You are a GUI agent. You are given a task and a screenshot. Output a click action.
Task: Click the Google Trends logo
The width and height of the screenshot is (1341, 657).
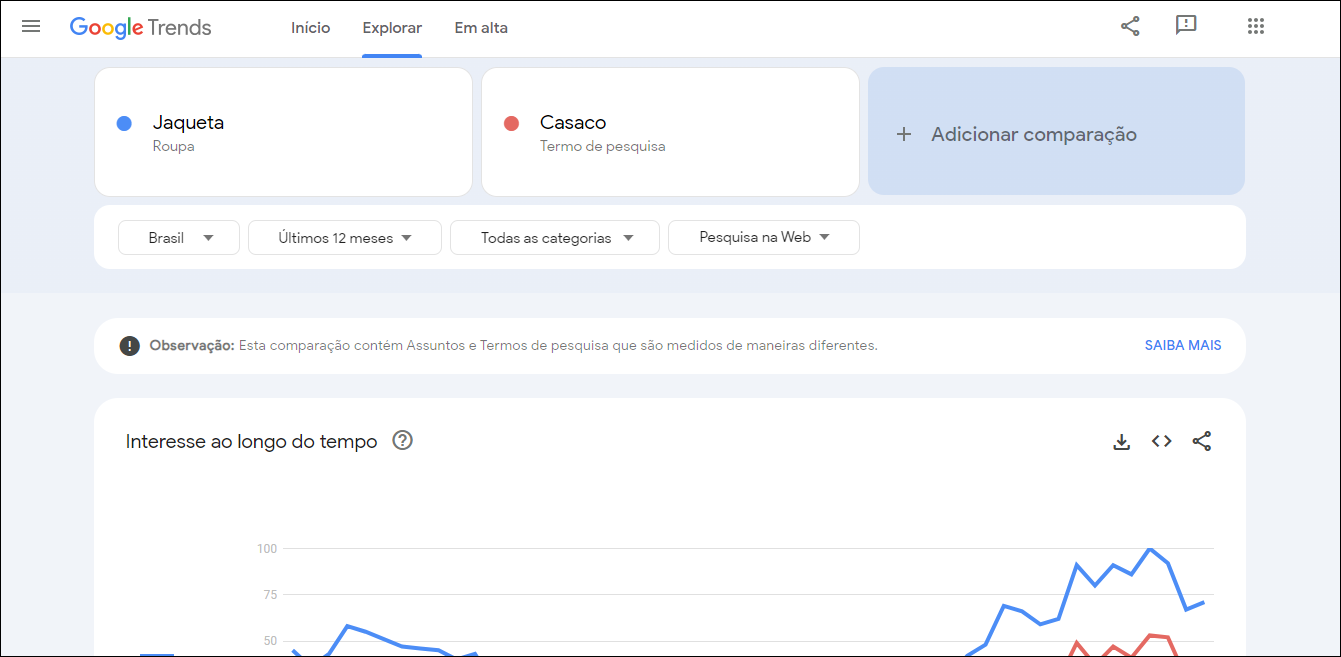click(141, 28)
